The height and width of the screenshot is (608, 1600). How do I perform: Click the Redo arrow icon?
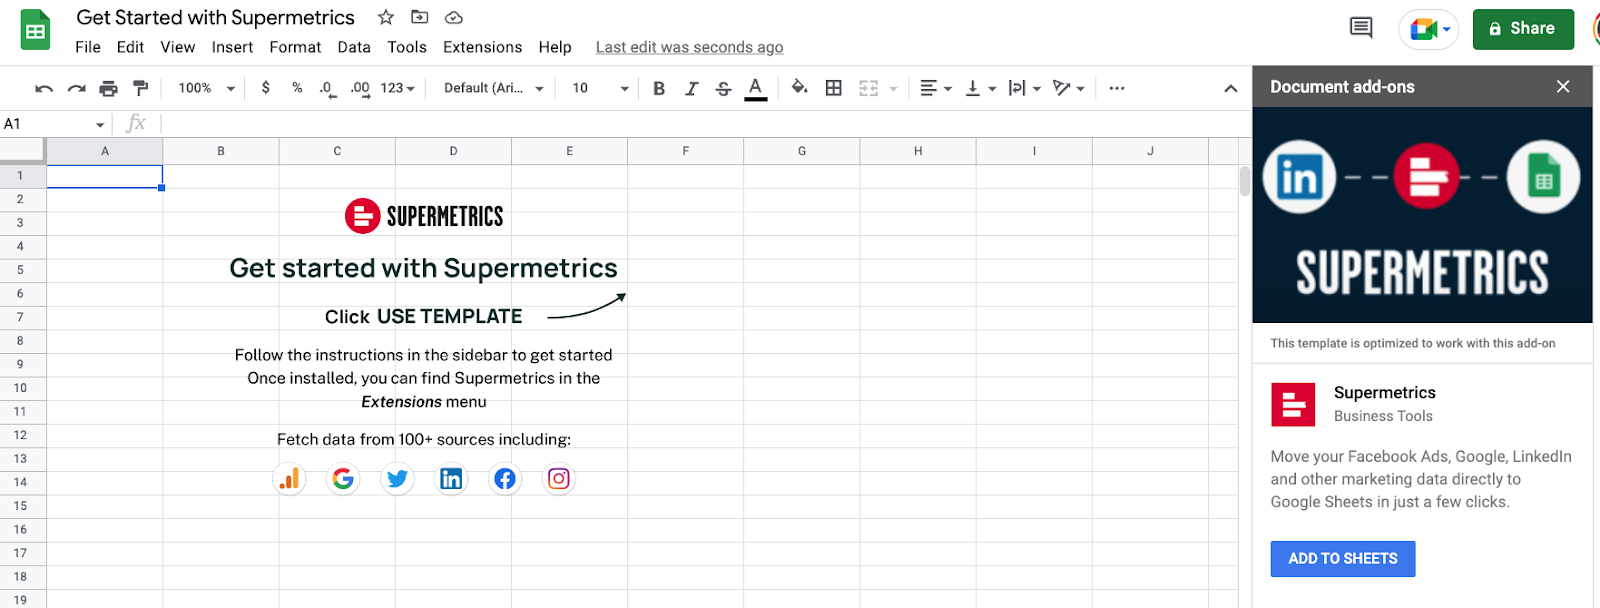[x=76, y=88]
